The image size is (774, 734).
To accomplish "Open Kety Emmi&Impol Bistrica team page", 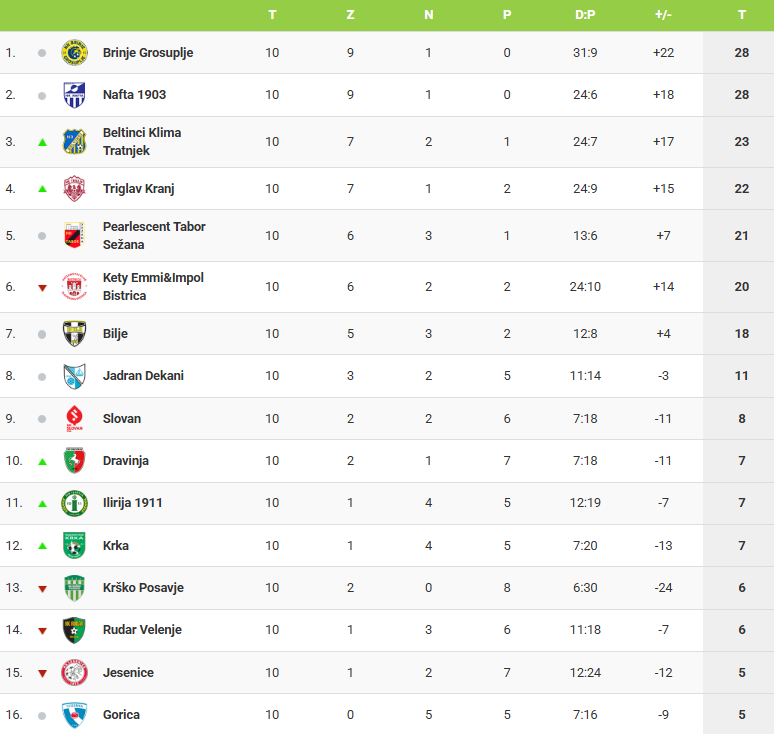I will click(x=153, y=286).
